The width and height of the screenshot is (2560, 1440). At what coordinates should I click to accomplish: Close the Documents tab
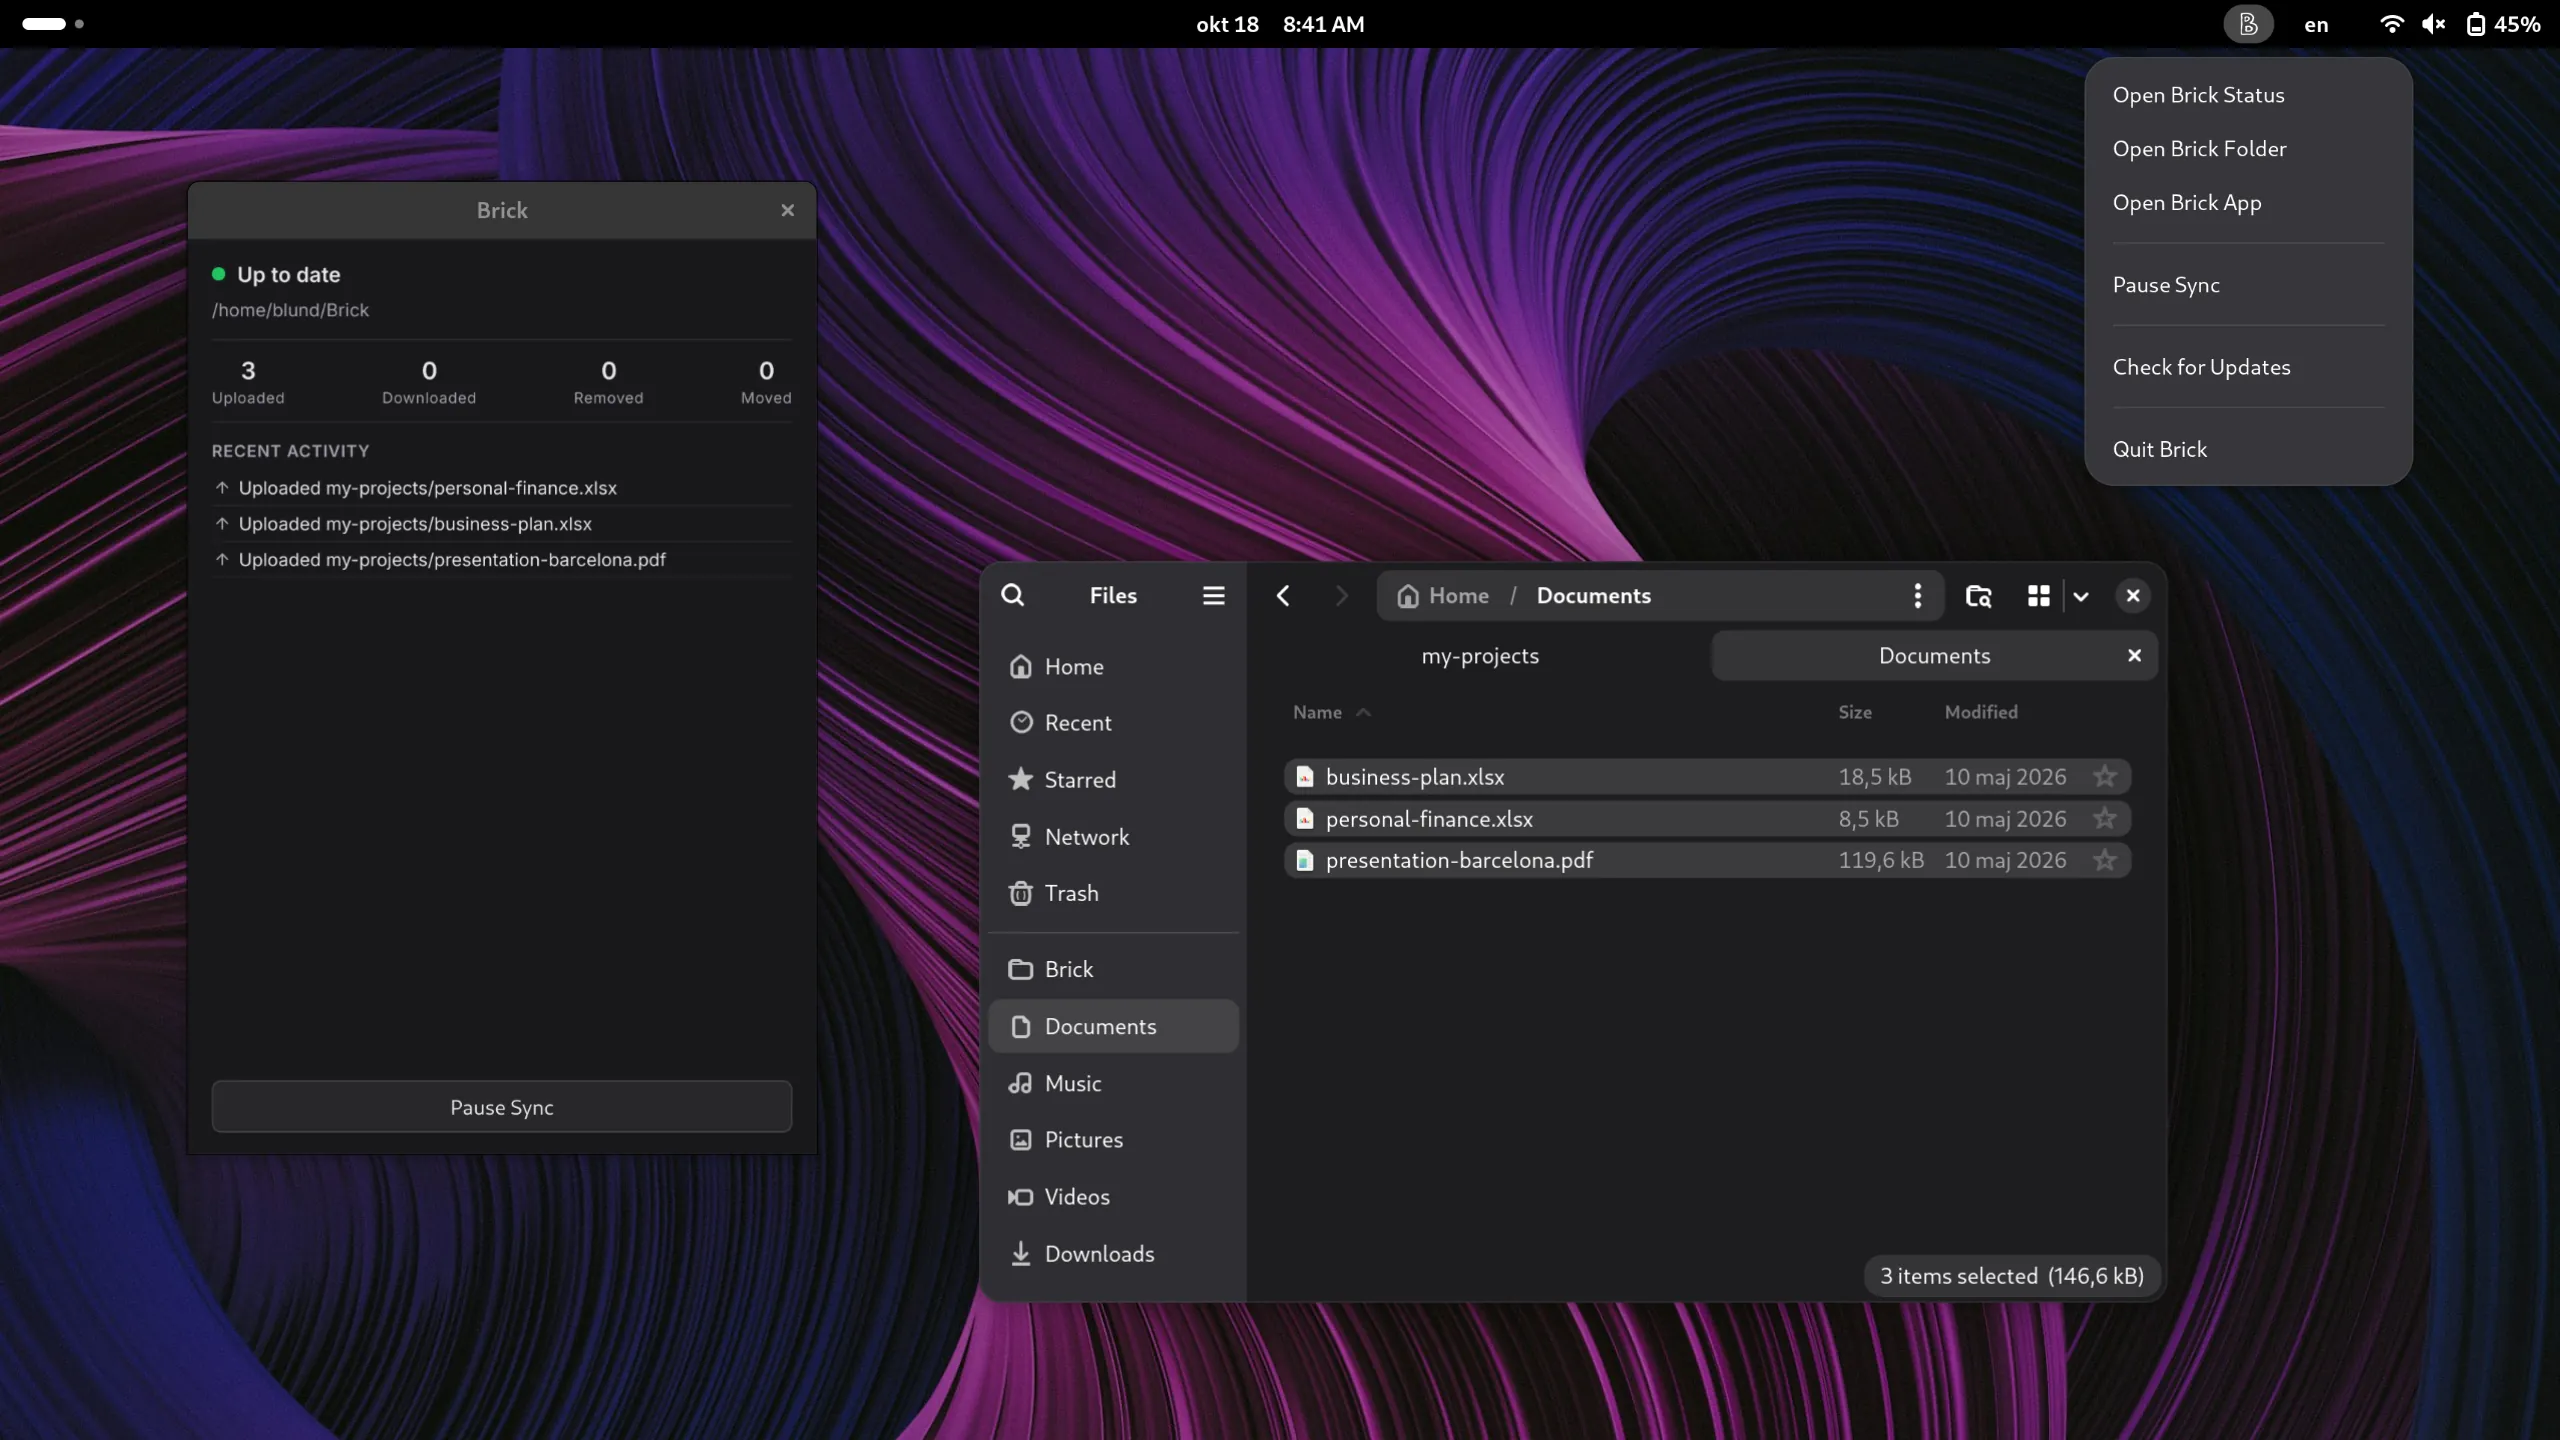click(2134, 656)
